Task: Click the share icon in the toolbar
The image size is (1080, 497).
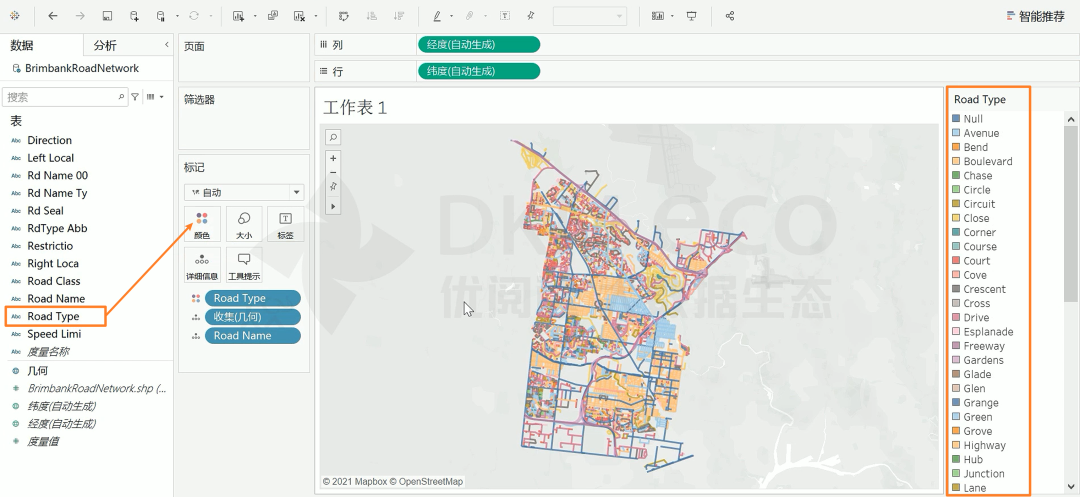Action: point(730,17)
